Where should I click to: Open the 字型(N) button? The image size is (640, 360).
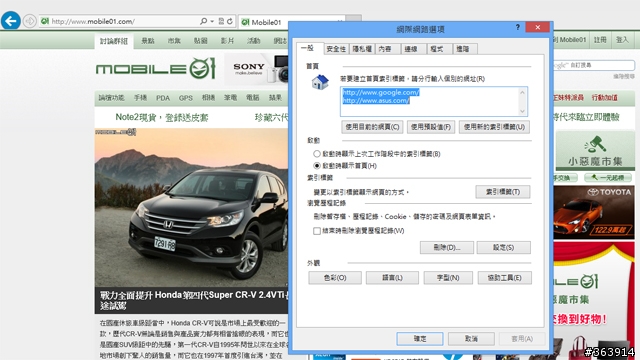(x=448, y=278)
